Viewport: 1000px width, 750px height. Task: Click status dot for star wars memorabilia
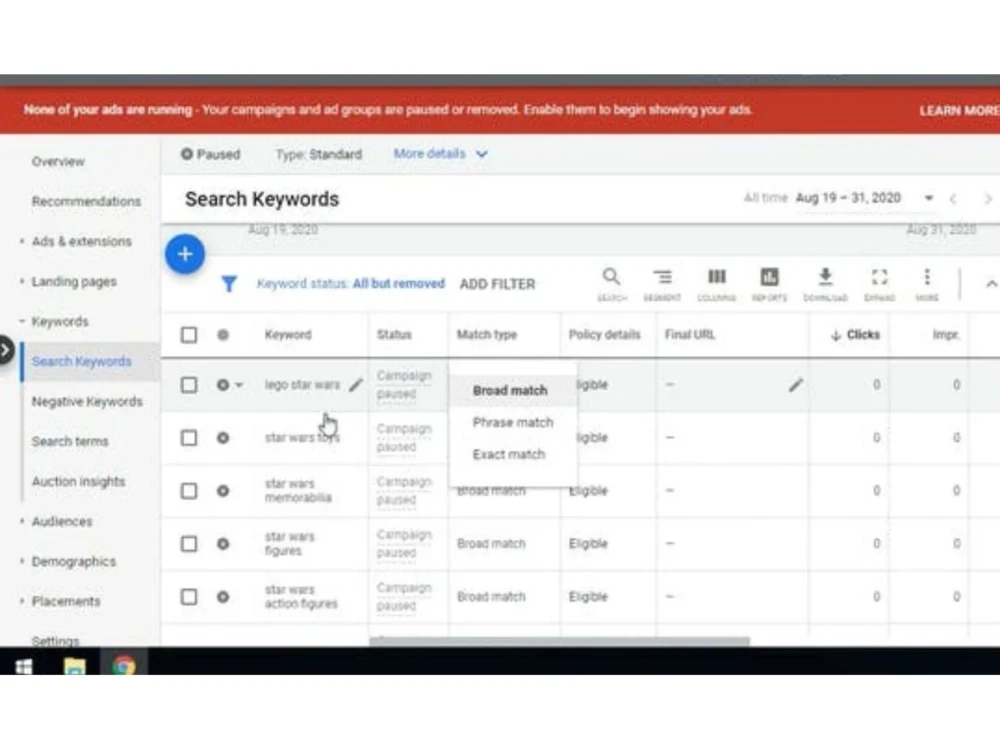click(x=223, y=491)
